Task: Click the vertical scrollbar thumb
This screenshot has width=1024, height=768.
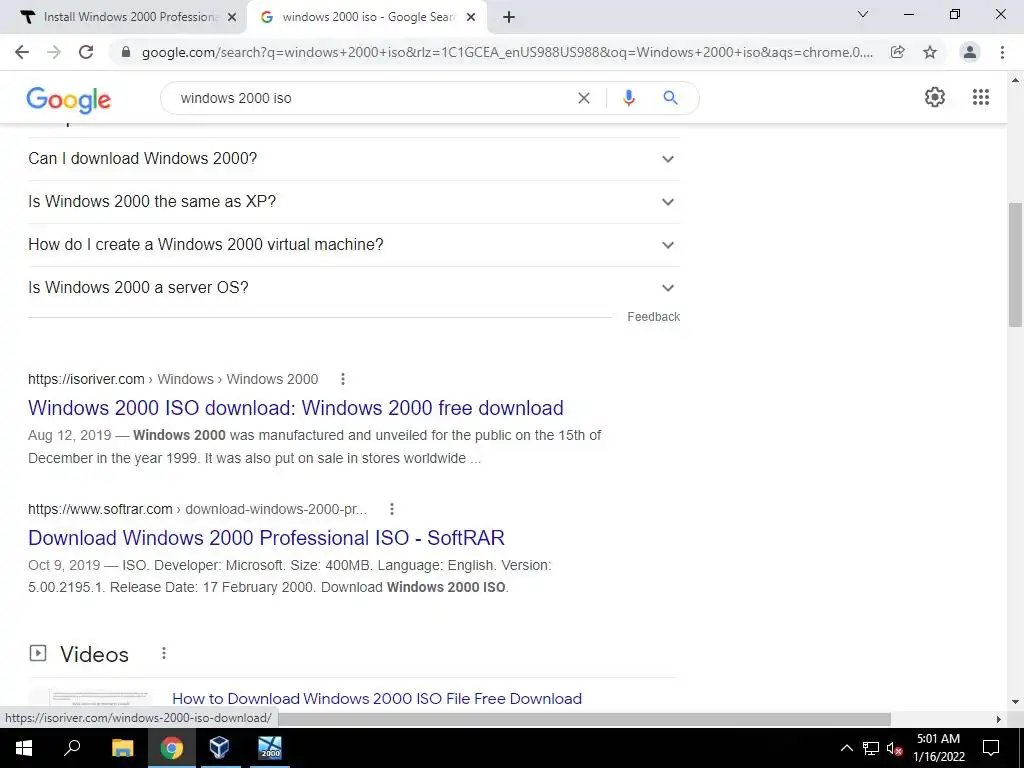Action: 1015,264
